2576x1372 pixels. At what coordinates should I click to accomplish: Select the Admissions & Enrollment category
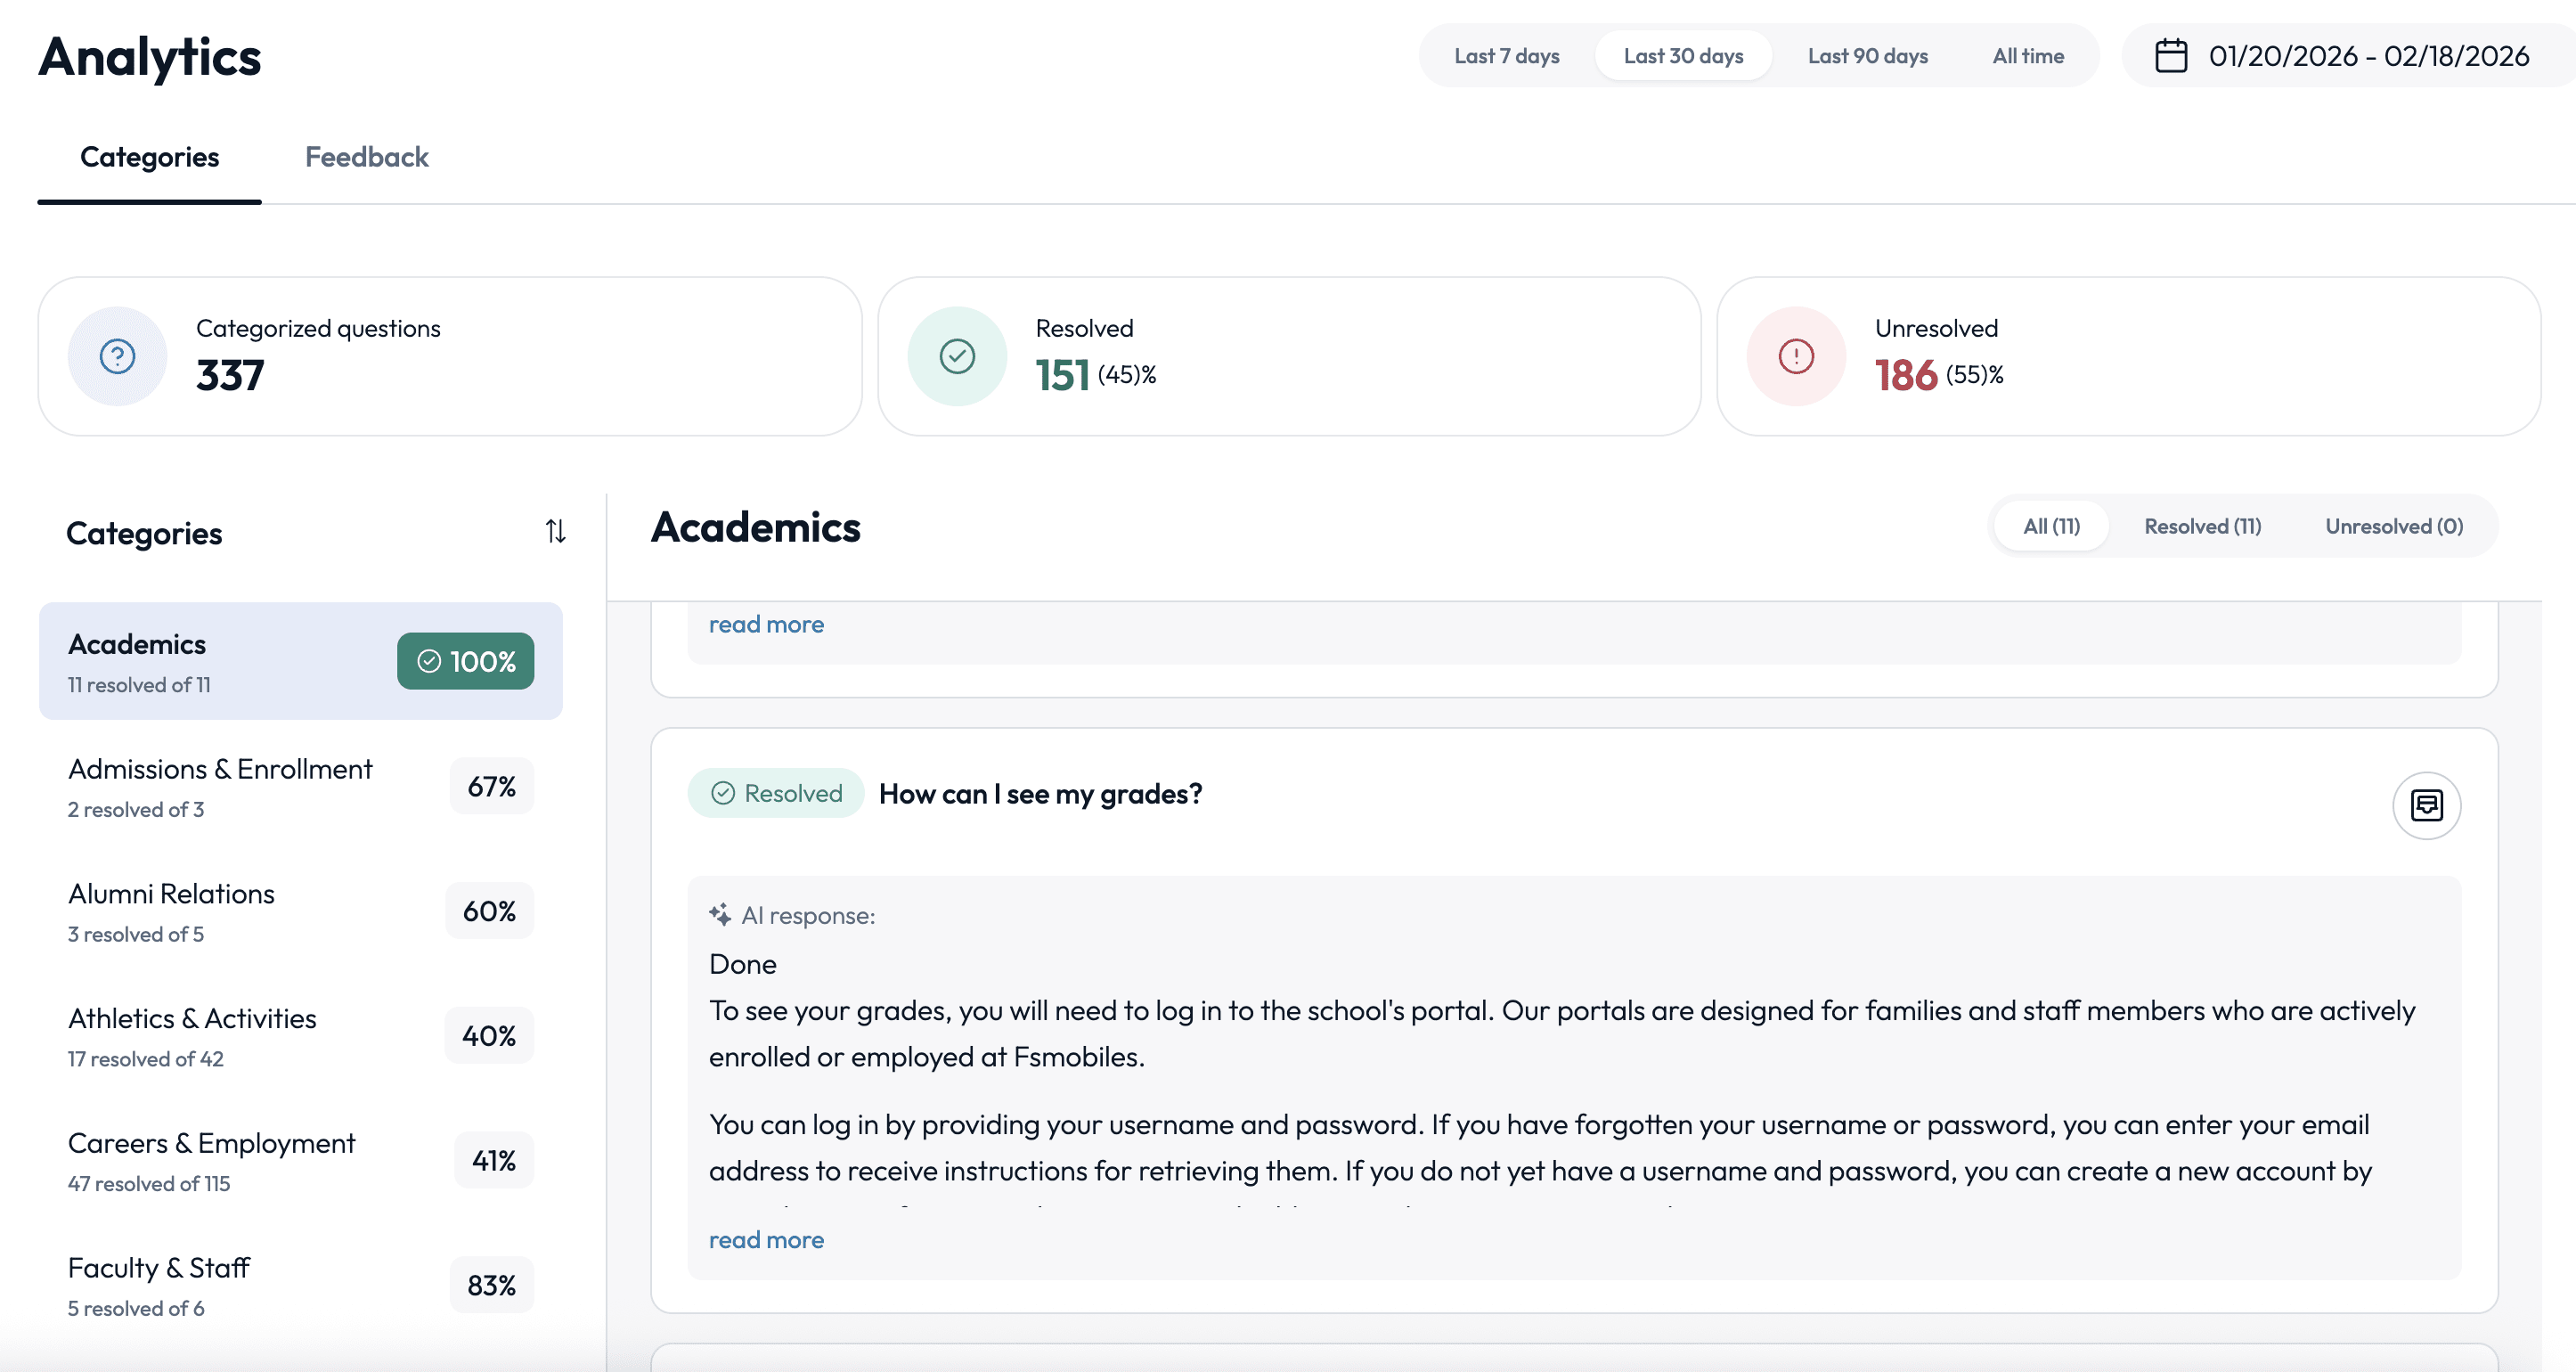click(300, 786)
